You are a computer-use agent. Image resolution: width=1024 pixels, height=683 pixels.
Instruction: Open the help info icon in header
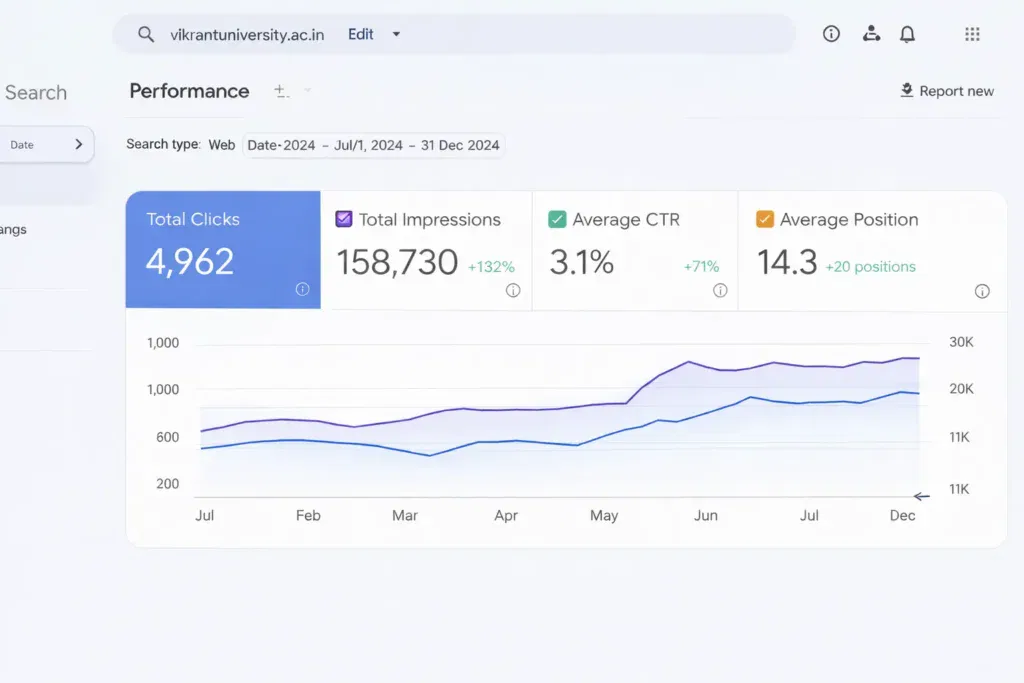pyautogui.click(x=831, y=34)
